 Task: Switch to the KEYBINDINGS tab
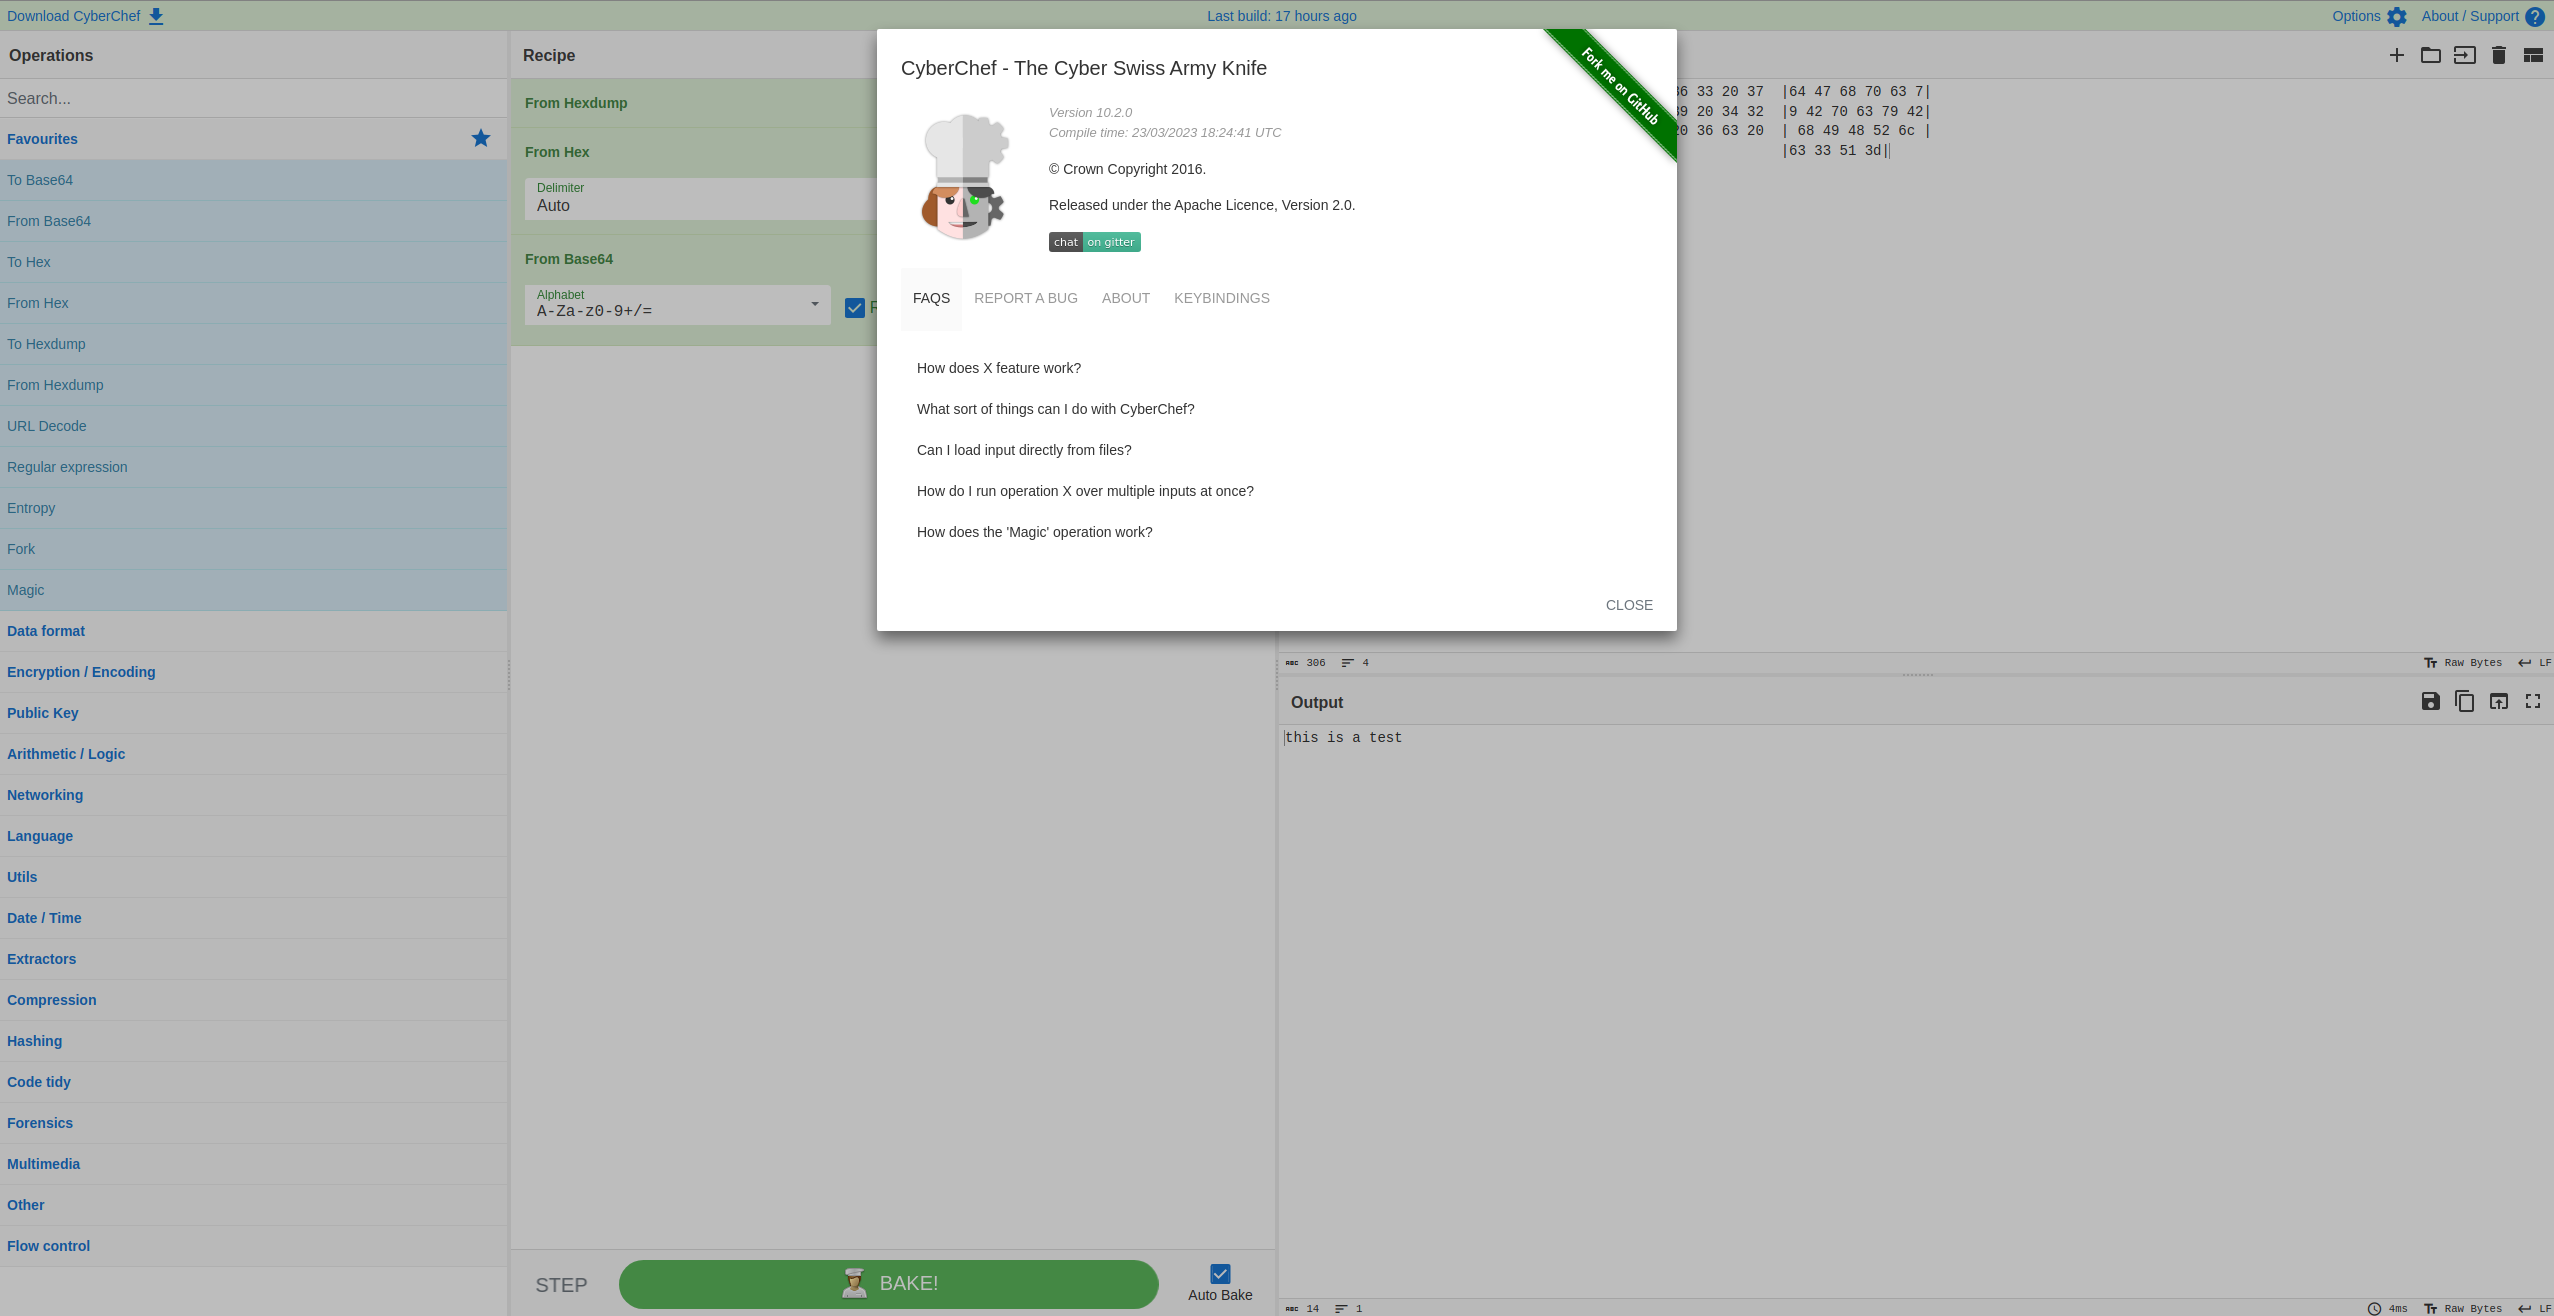1220,298
